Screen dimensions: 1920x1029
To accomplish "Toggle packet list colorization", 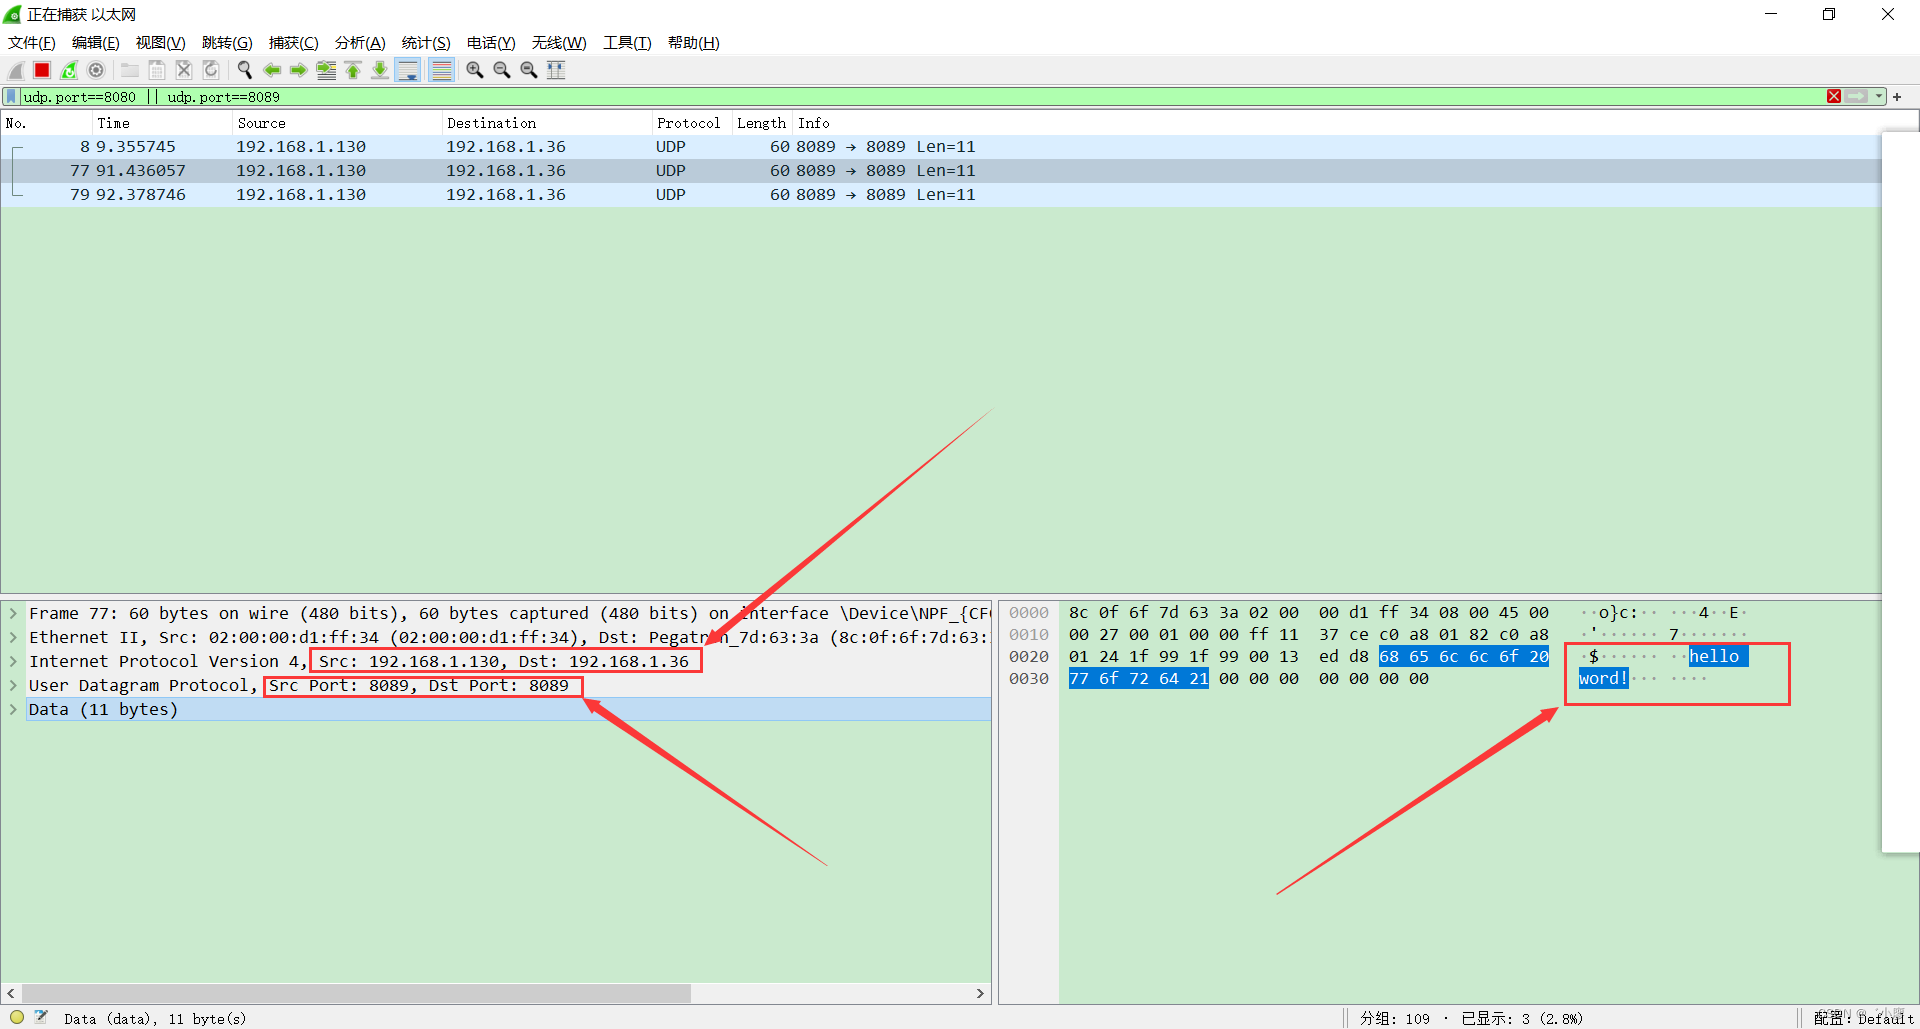I will [x=441, y=70].
